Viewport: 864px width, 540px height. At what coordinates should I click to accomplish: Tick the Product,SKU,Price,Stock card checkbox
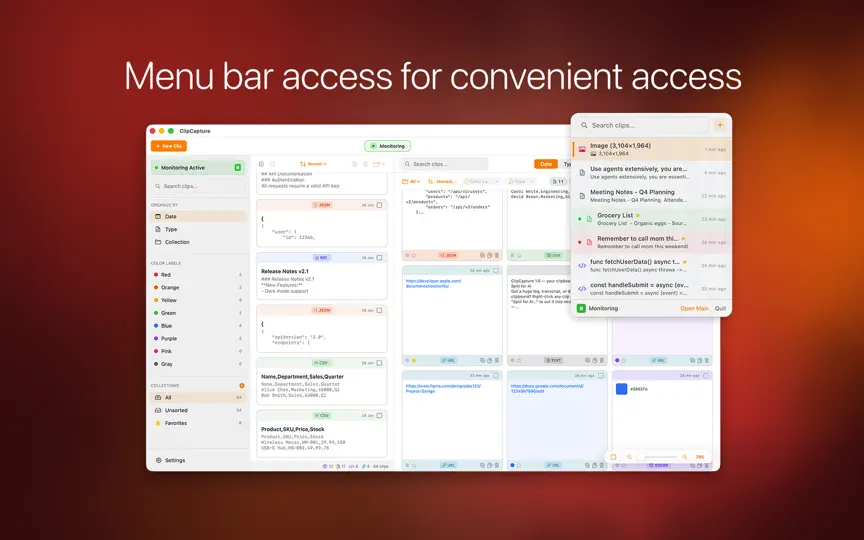pos(379,415)
